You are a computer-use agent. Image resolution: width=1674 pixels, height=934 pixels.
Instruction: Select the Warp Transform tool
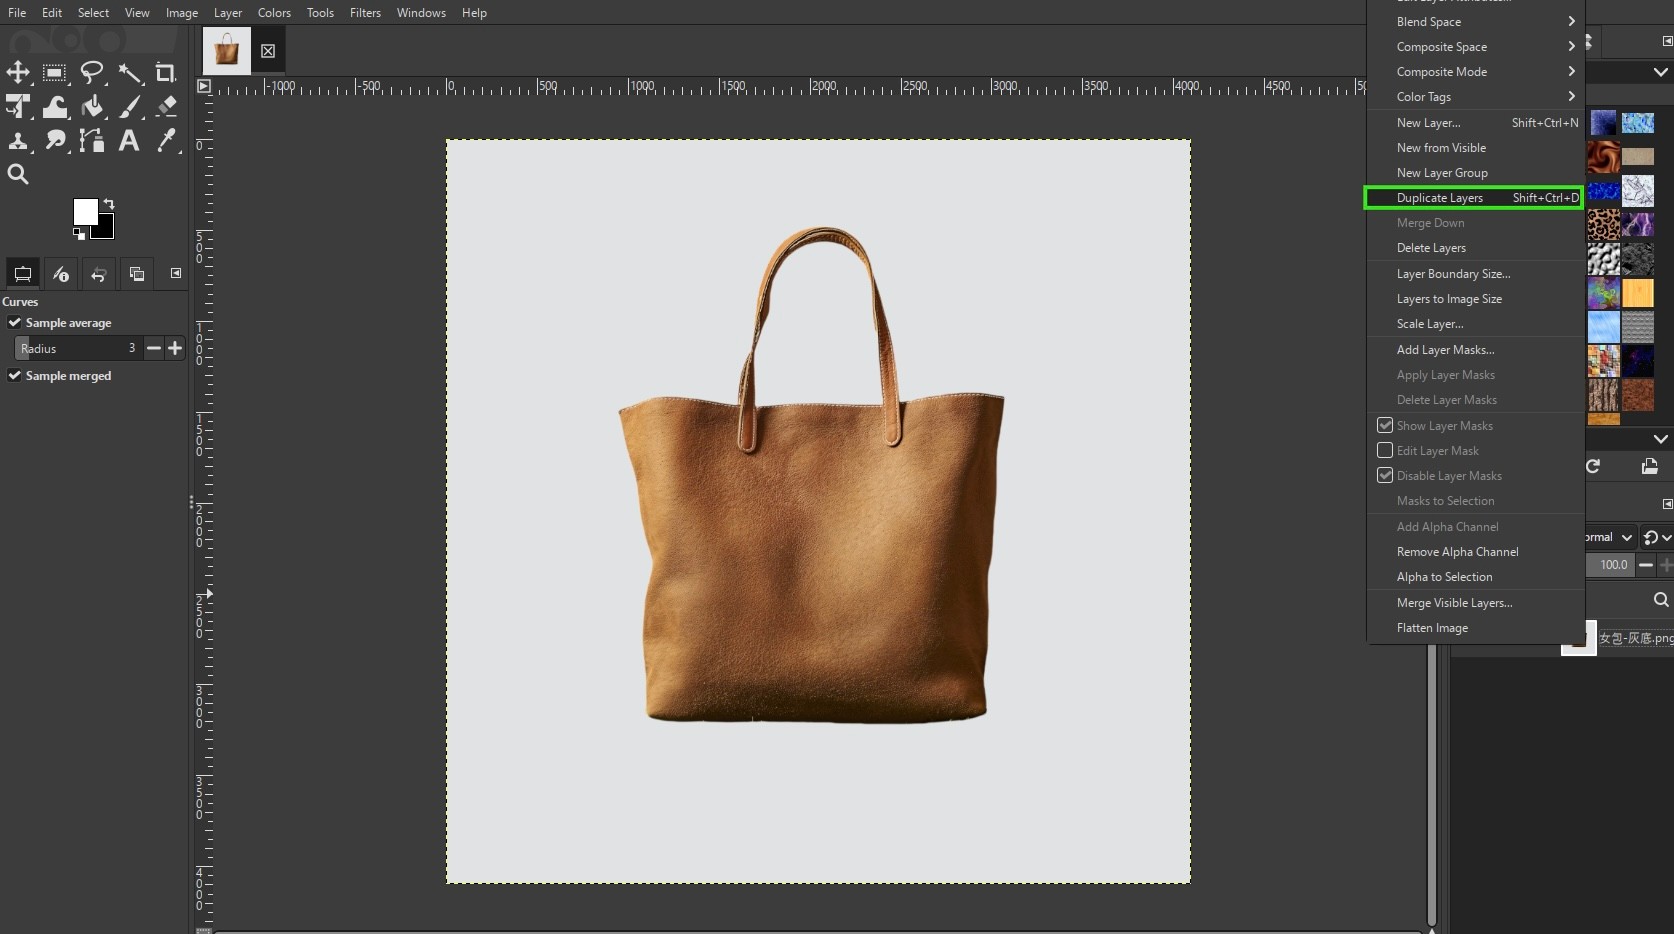[x=55, y=106]
